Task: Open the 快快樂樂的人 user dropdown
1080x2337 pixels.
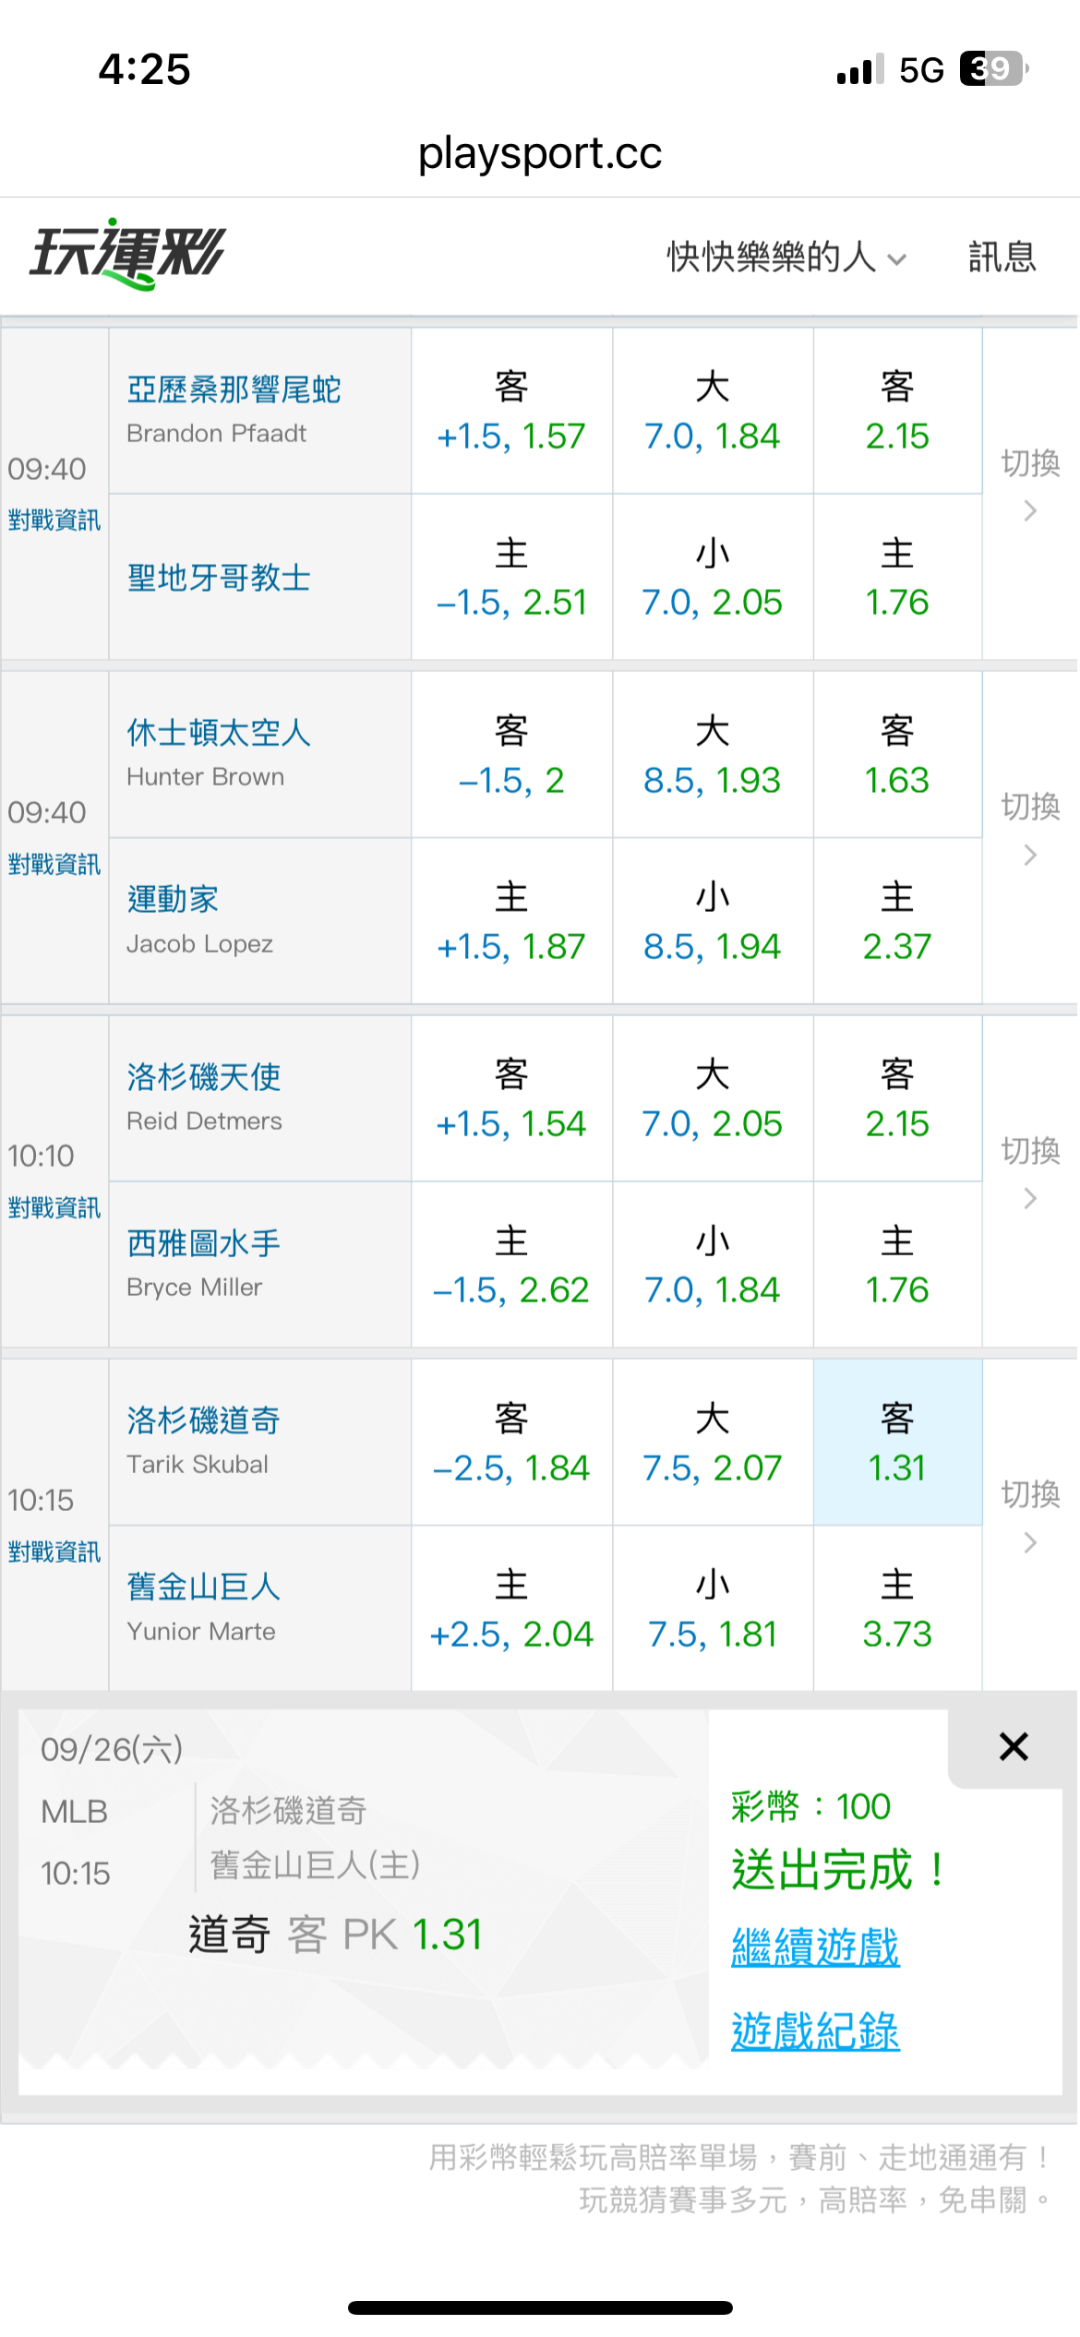Action: (x=786, y=257)
